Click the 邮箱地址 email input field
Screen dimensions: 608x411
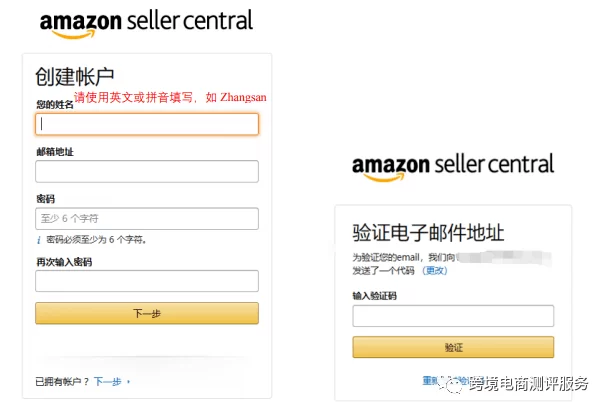point(147,171)
